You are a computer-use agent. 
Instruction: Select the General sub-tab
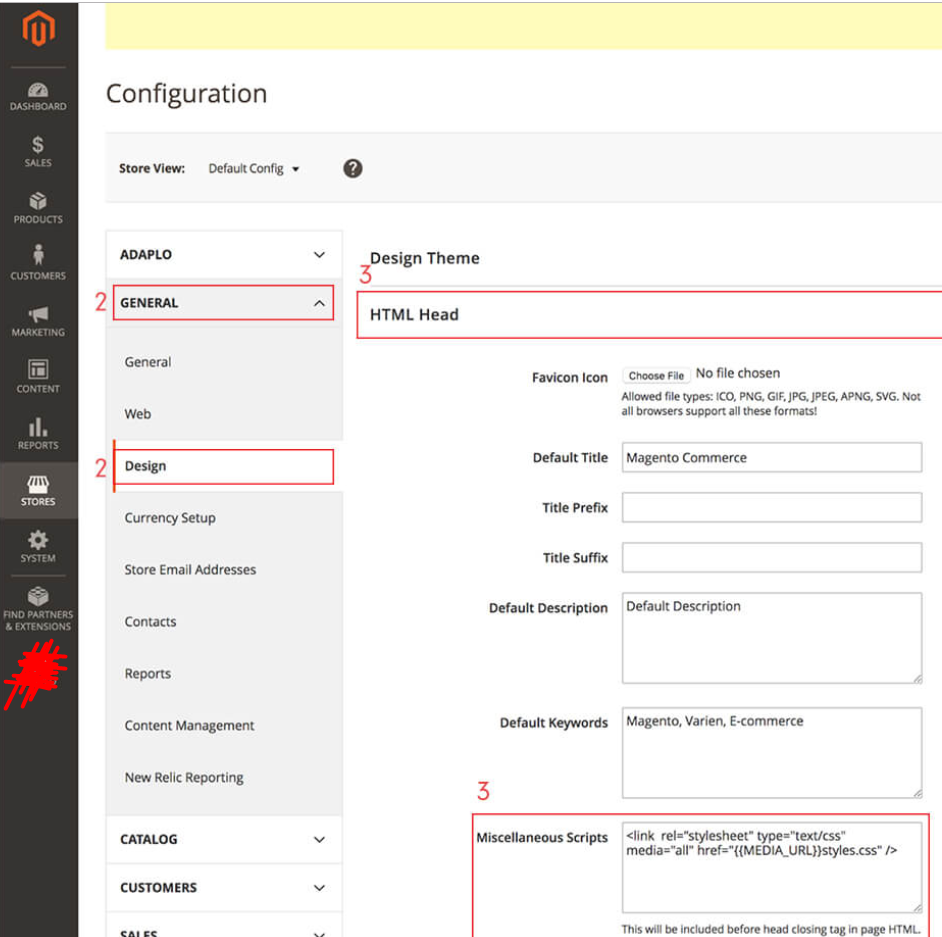148,362
